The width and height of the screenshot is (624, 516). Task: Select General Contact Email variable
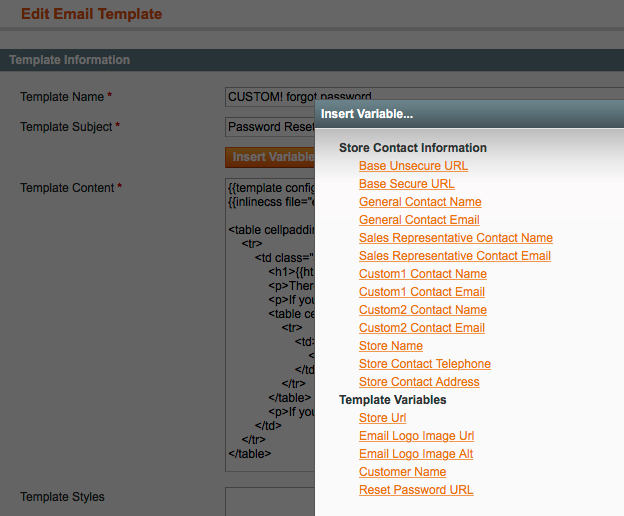(419, 220)
